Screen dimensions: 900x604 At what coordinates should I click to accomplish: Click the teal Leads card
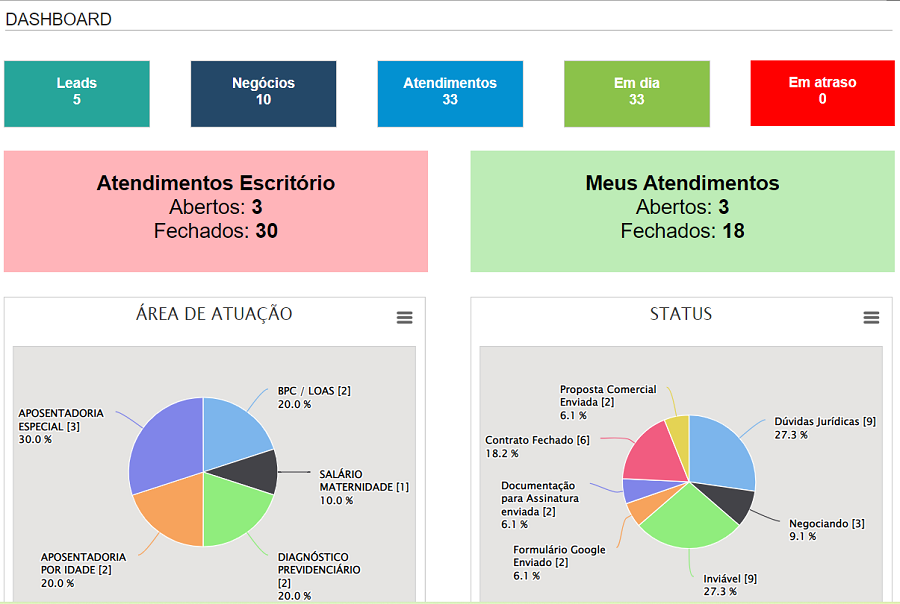(x=77, y=93)
